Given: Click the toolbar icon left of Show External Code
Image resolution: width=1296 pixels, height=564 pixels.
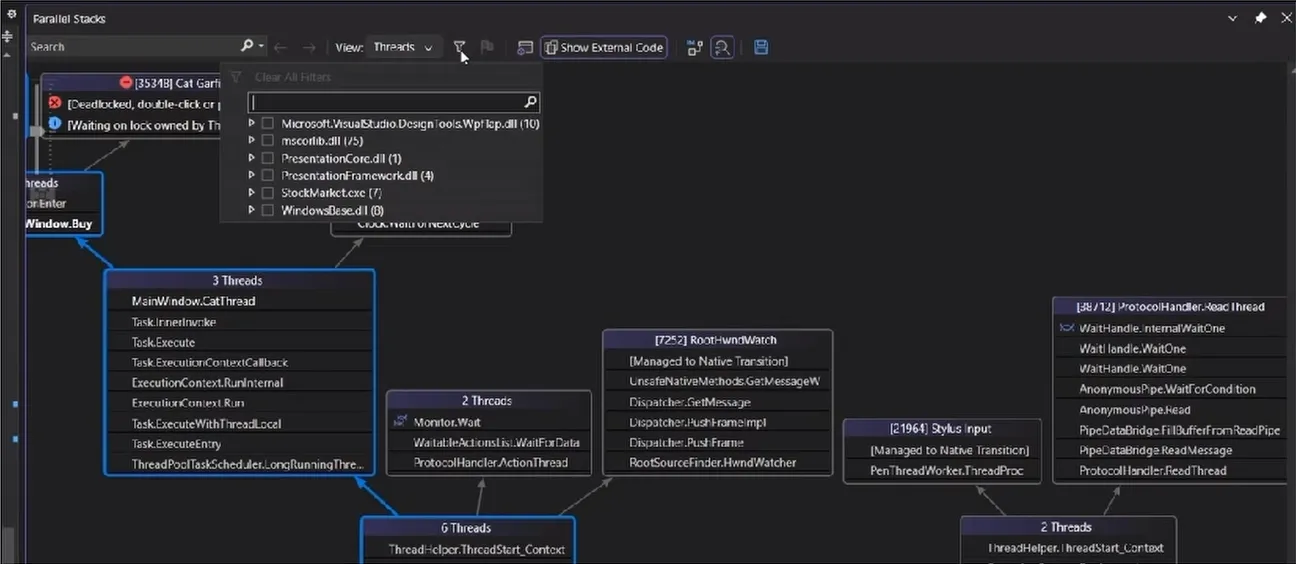Looking at the screenshot, I should coord(525,47).
